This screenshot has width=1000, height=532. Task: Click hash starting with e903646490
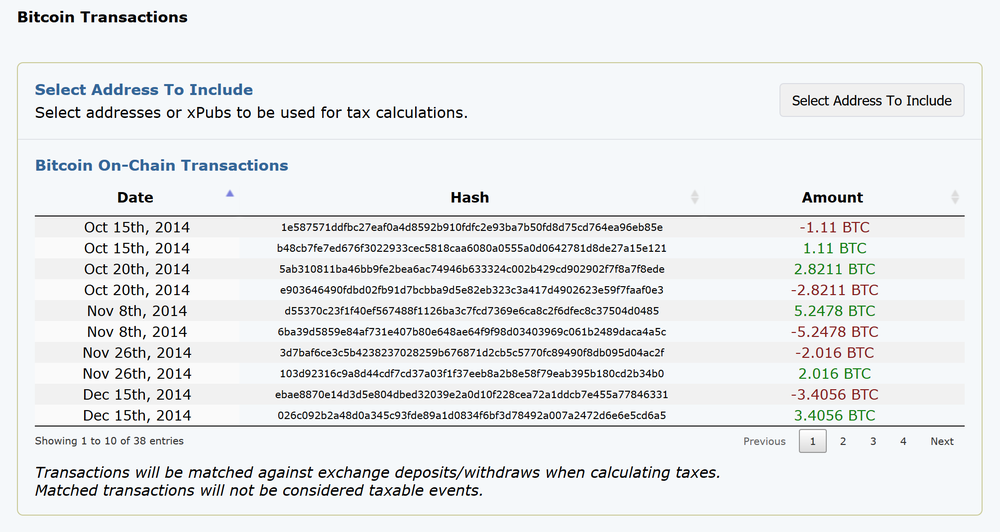click(471, 290)
